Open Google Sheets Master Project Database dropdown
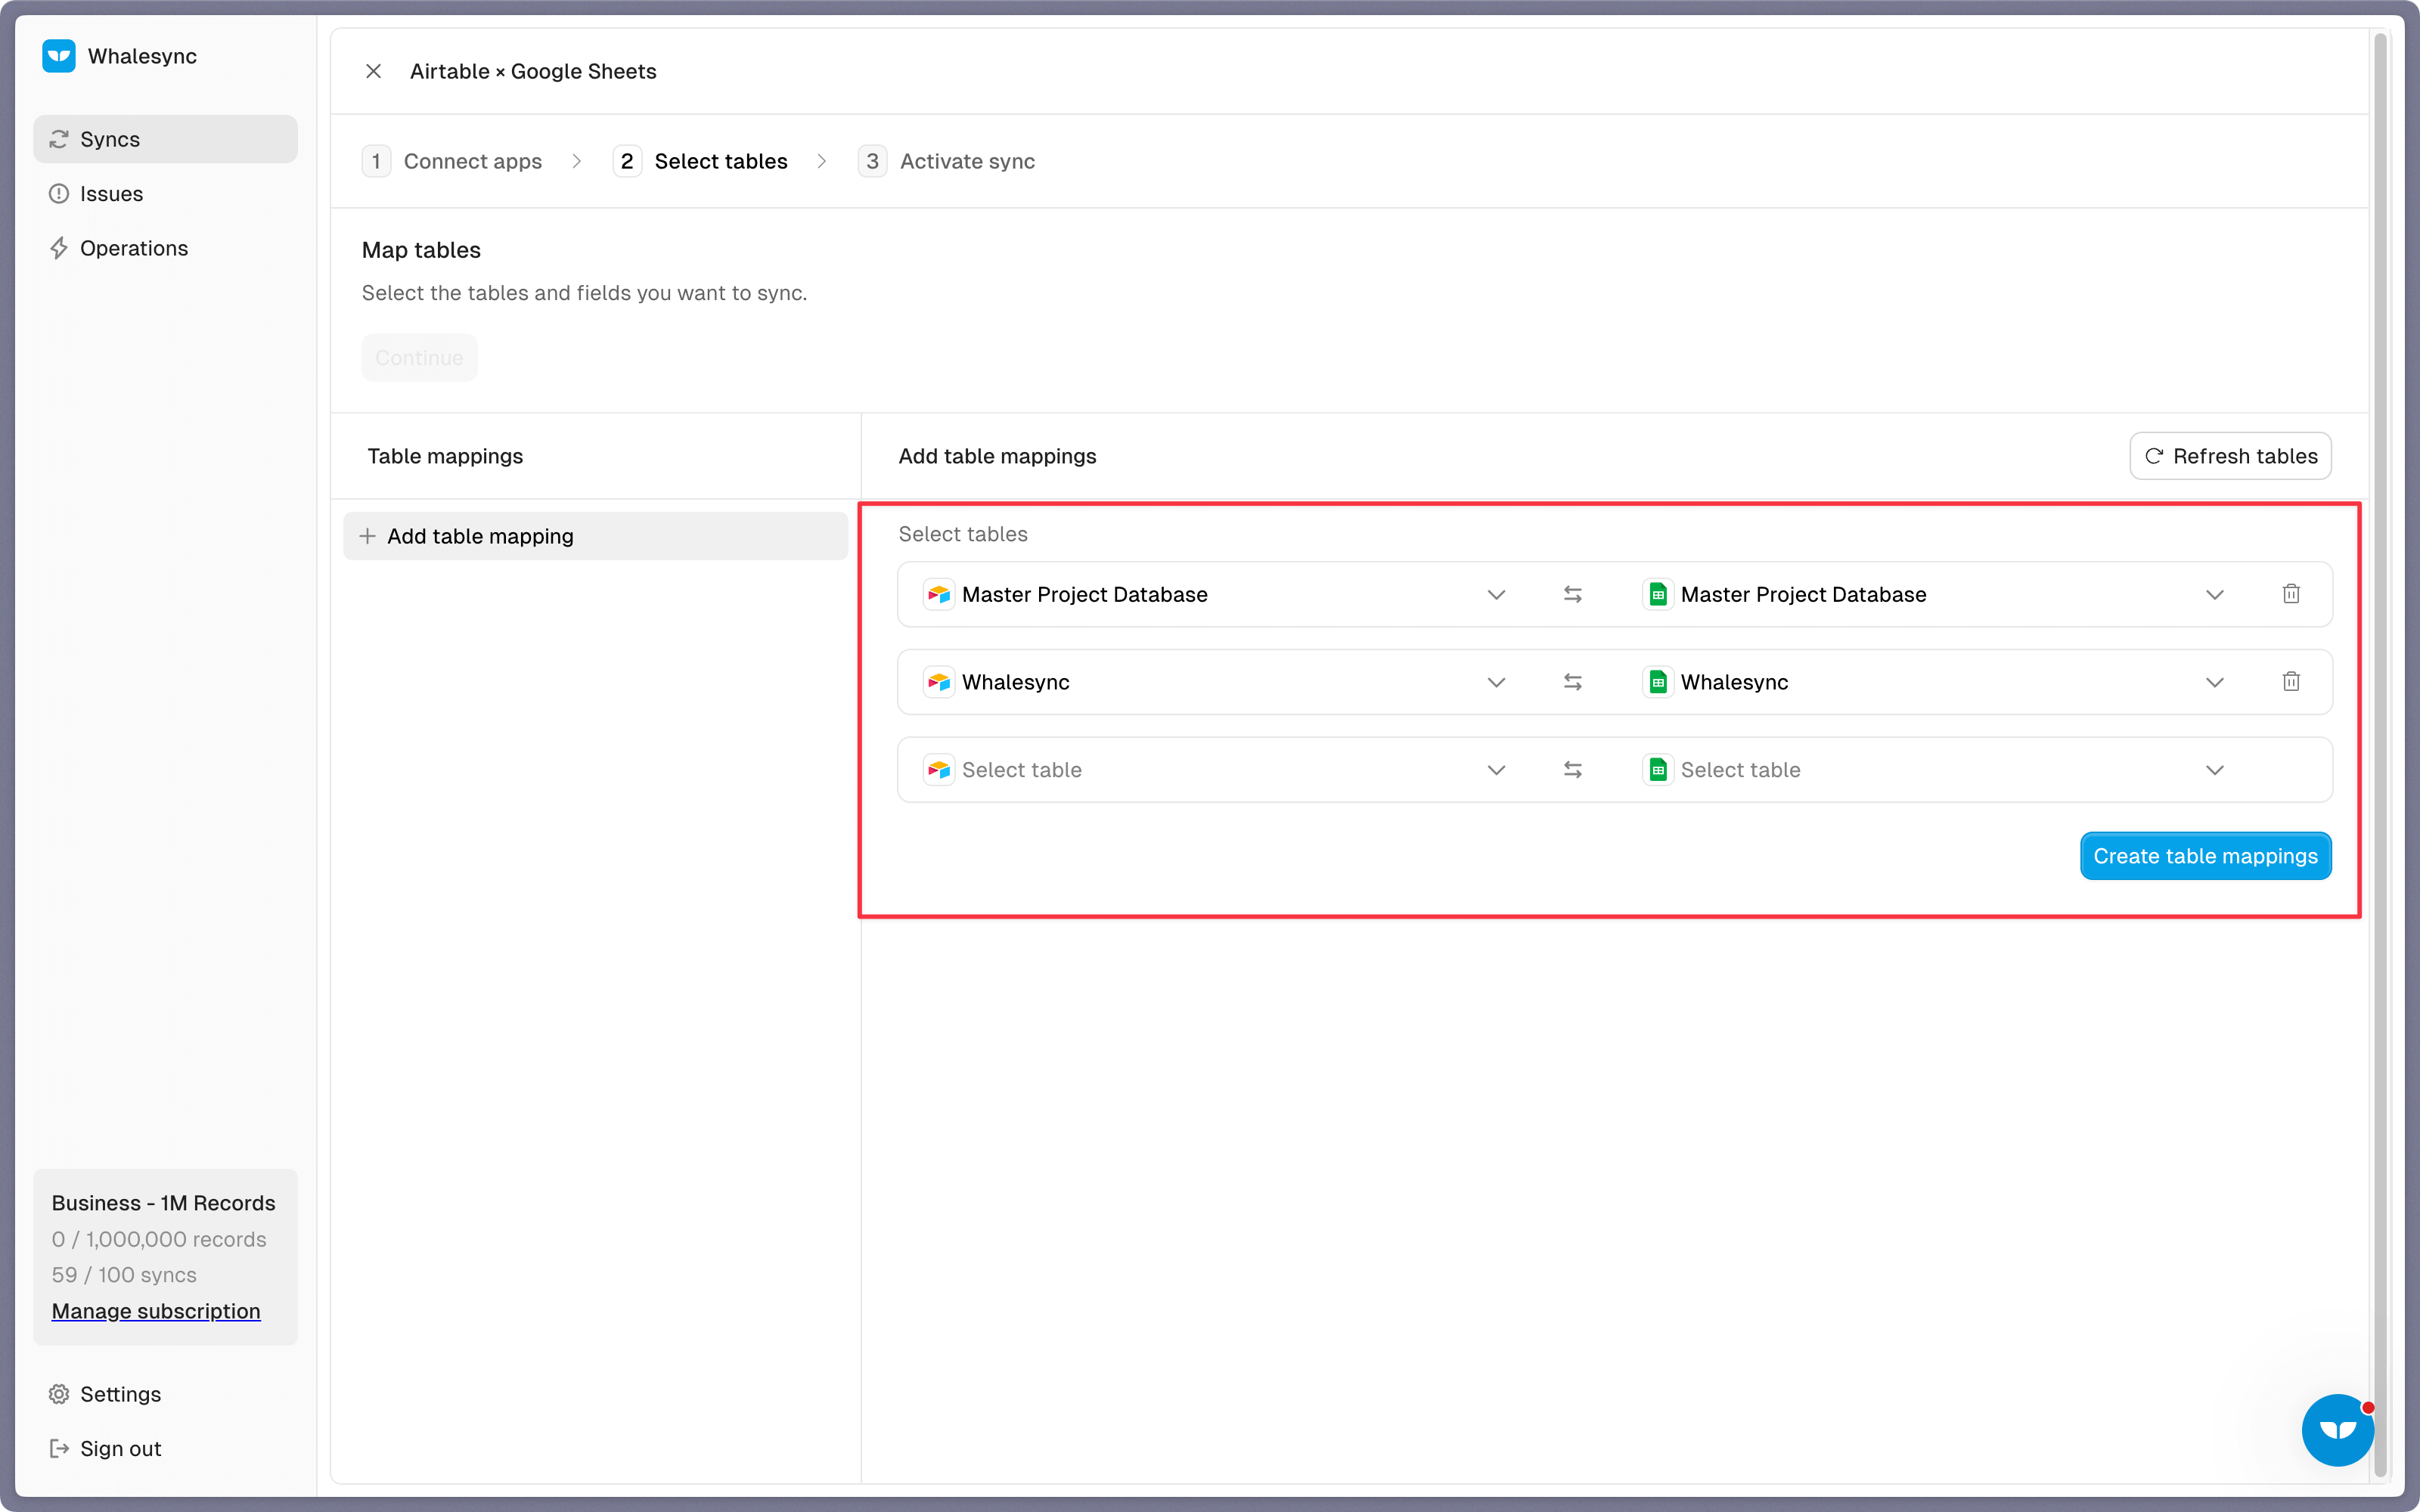The image size is (2420, 1512). 1934,595
